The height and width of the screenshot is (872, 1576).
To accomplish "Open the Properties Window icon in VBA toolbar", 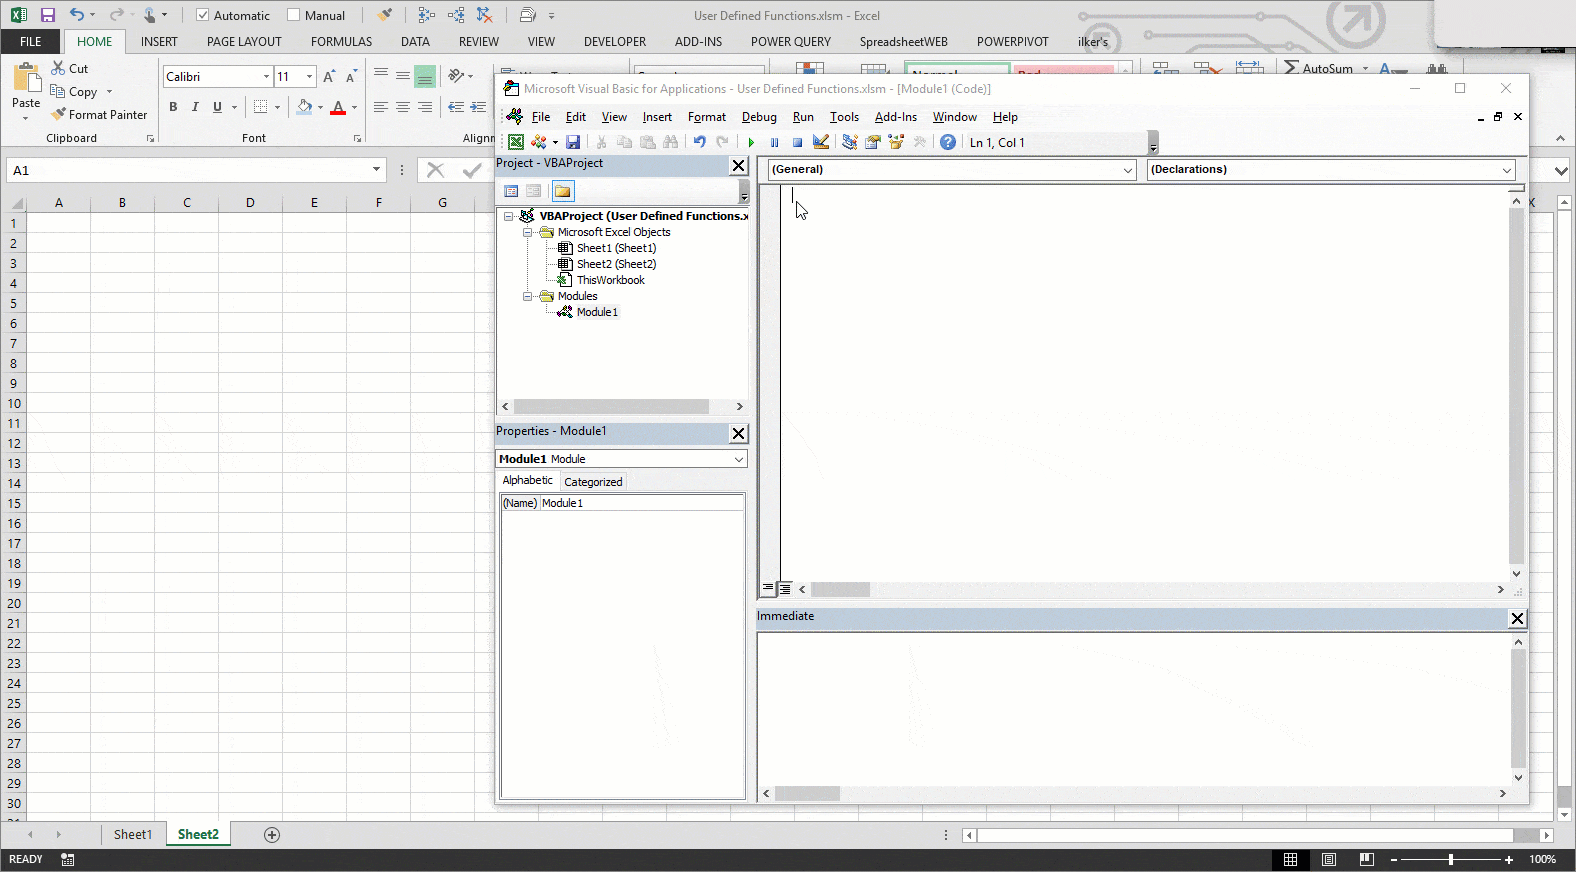I will [x=873, y=142].
